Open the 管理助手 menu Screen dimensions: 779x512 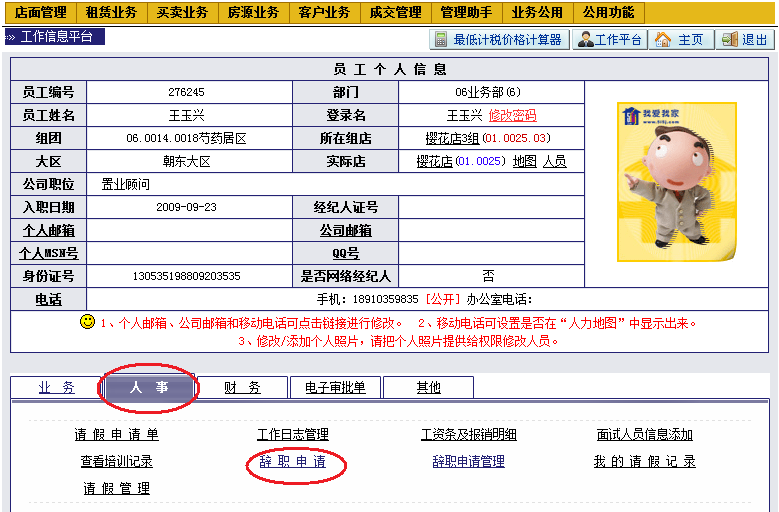pos(467,12)
